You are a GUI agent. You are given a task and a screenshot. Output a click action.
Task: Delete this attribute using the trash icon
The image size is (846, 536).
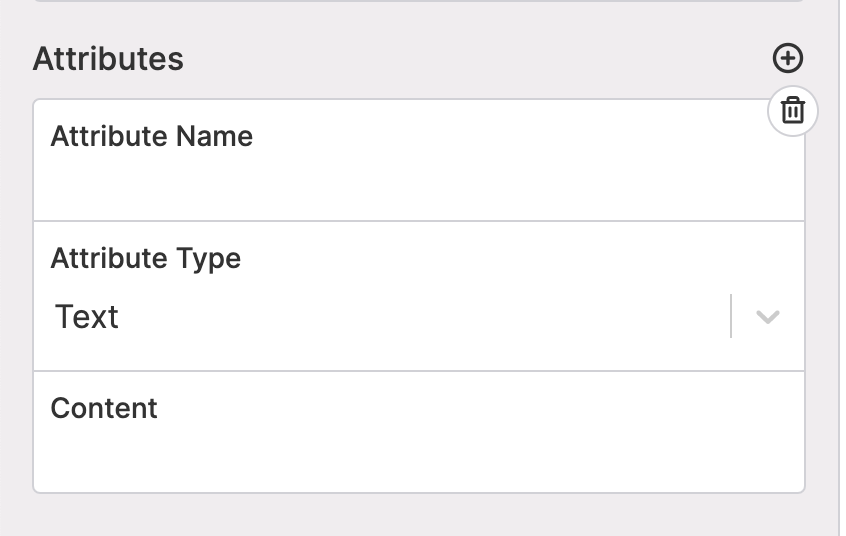793,111
